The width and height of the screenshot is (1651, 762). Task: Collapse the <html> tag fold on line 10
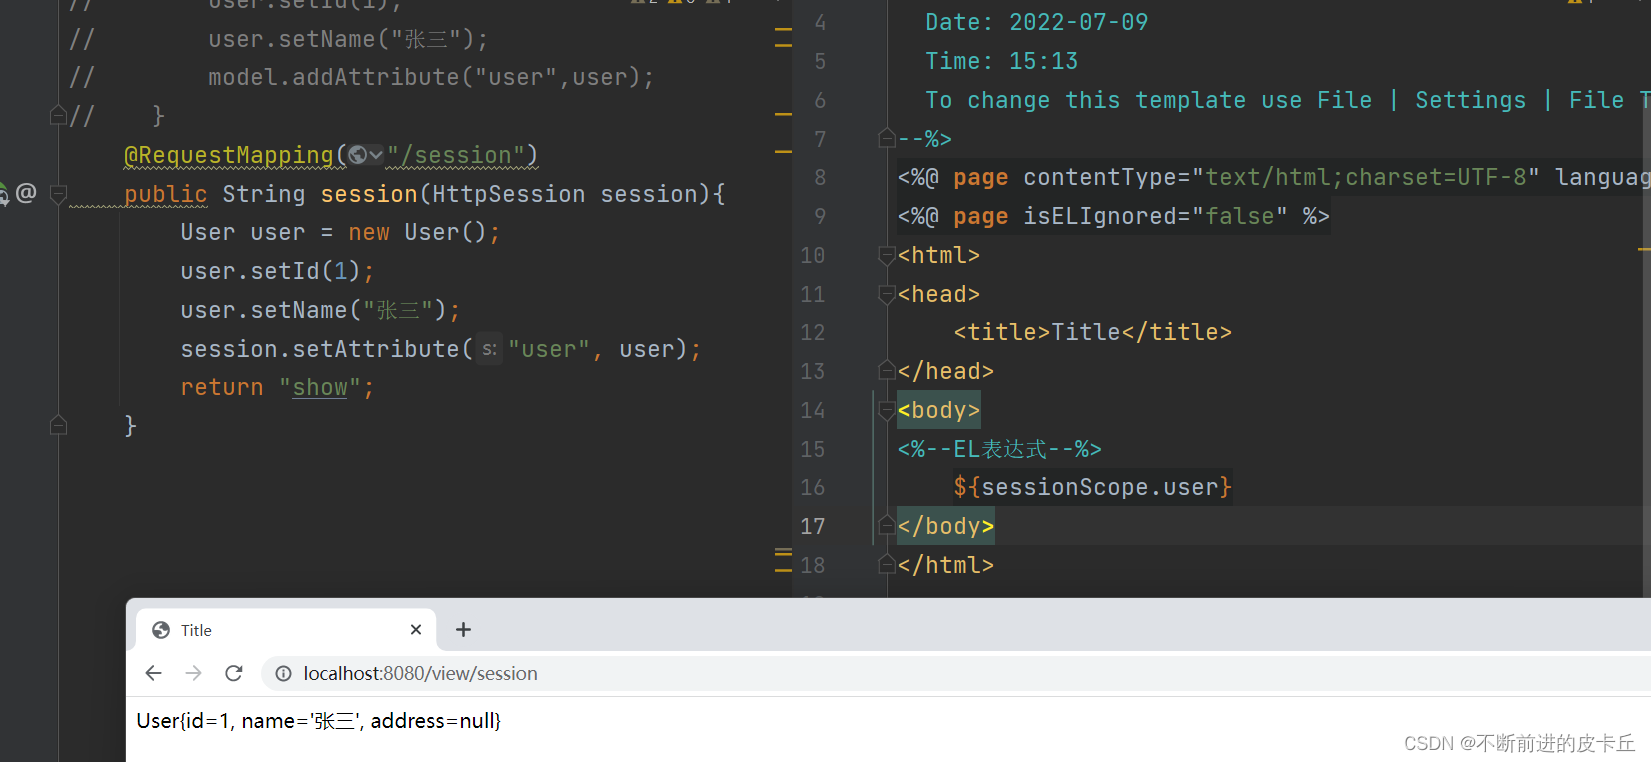pos(886,256)
